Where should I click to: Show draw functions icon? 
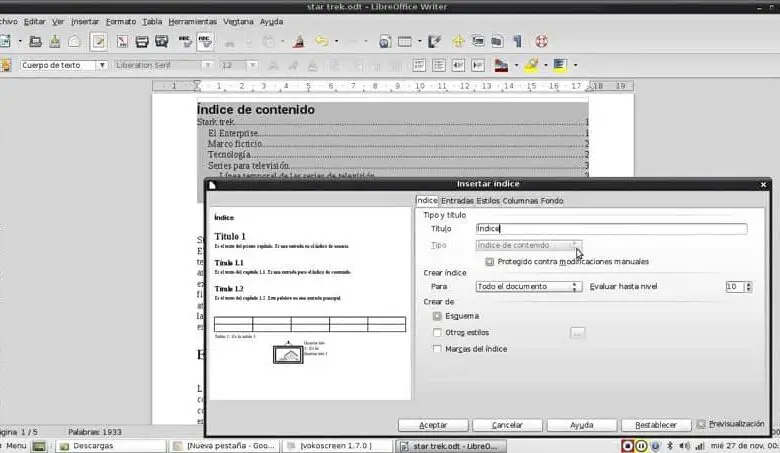[x=434, y=42]
